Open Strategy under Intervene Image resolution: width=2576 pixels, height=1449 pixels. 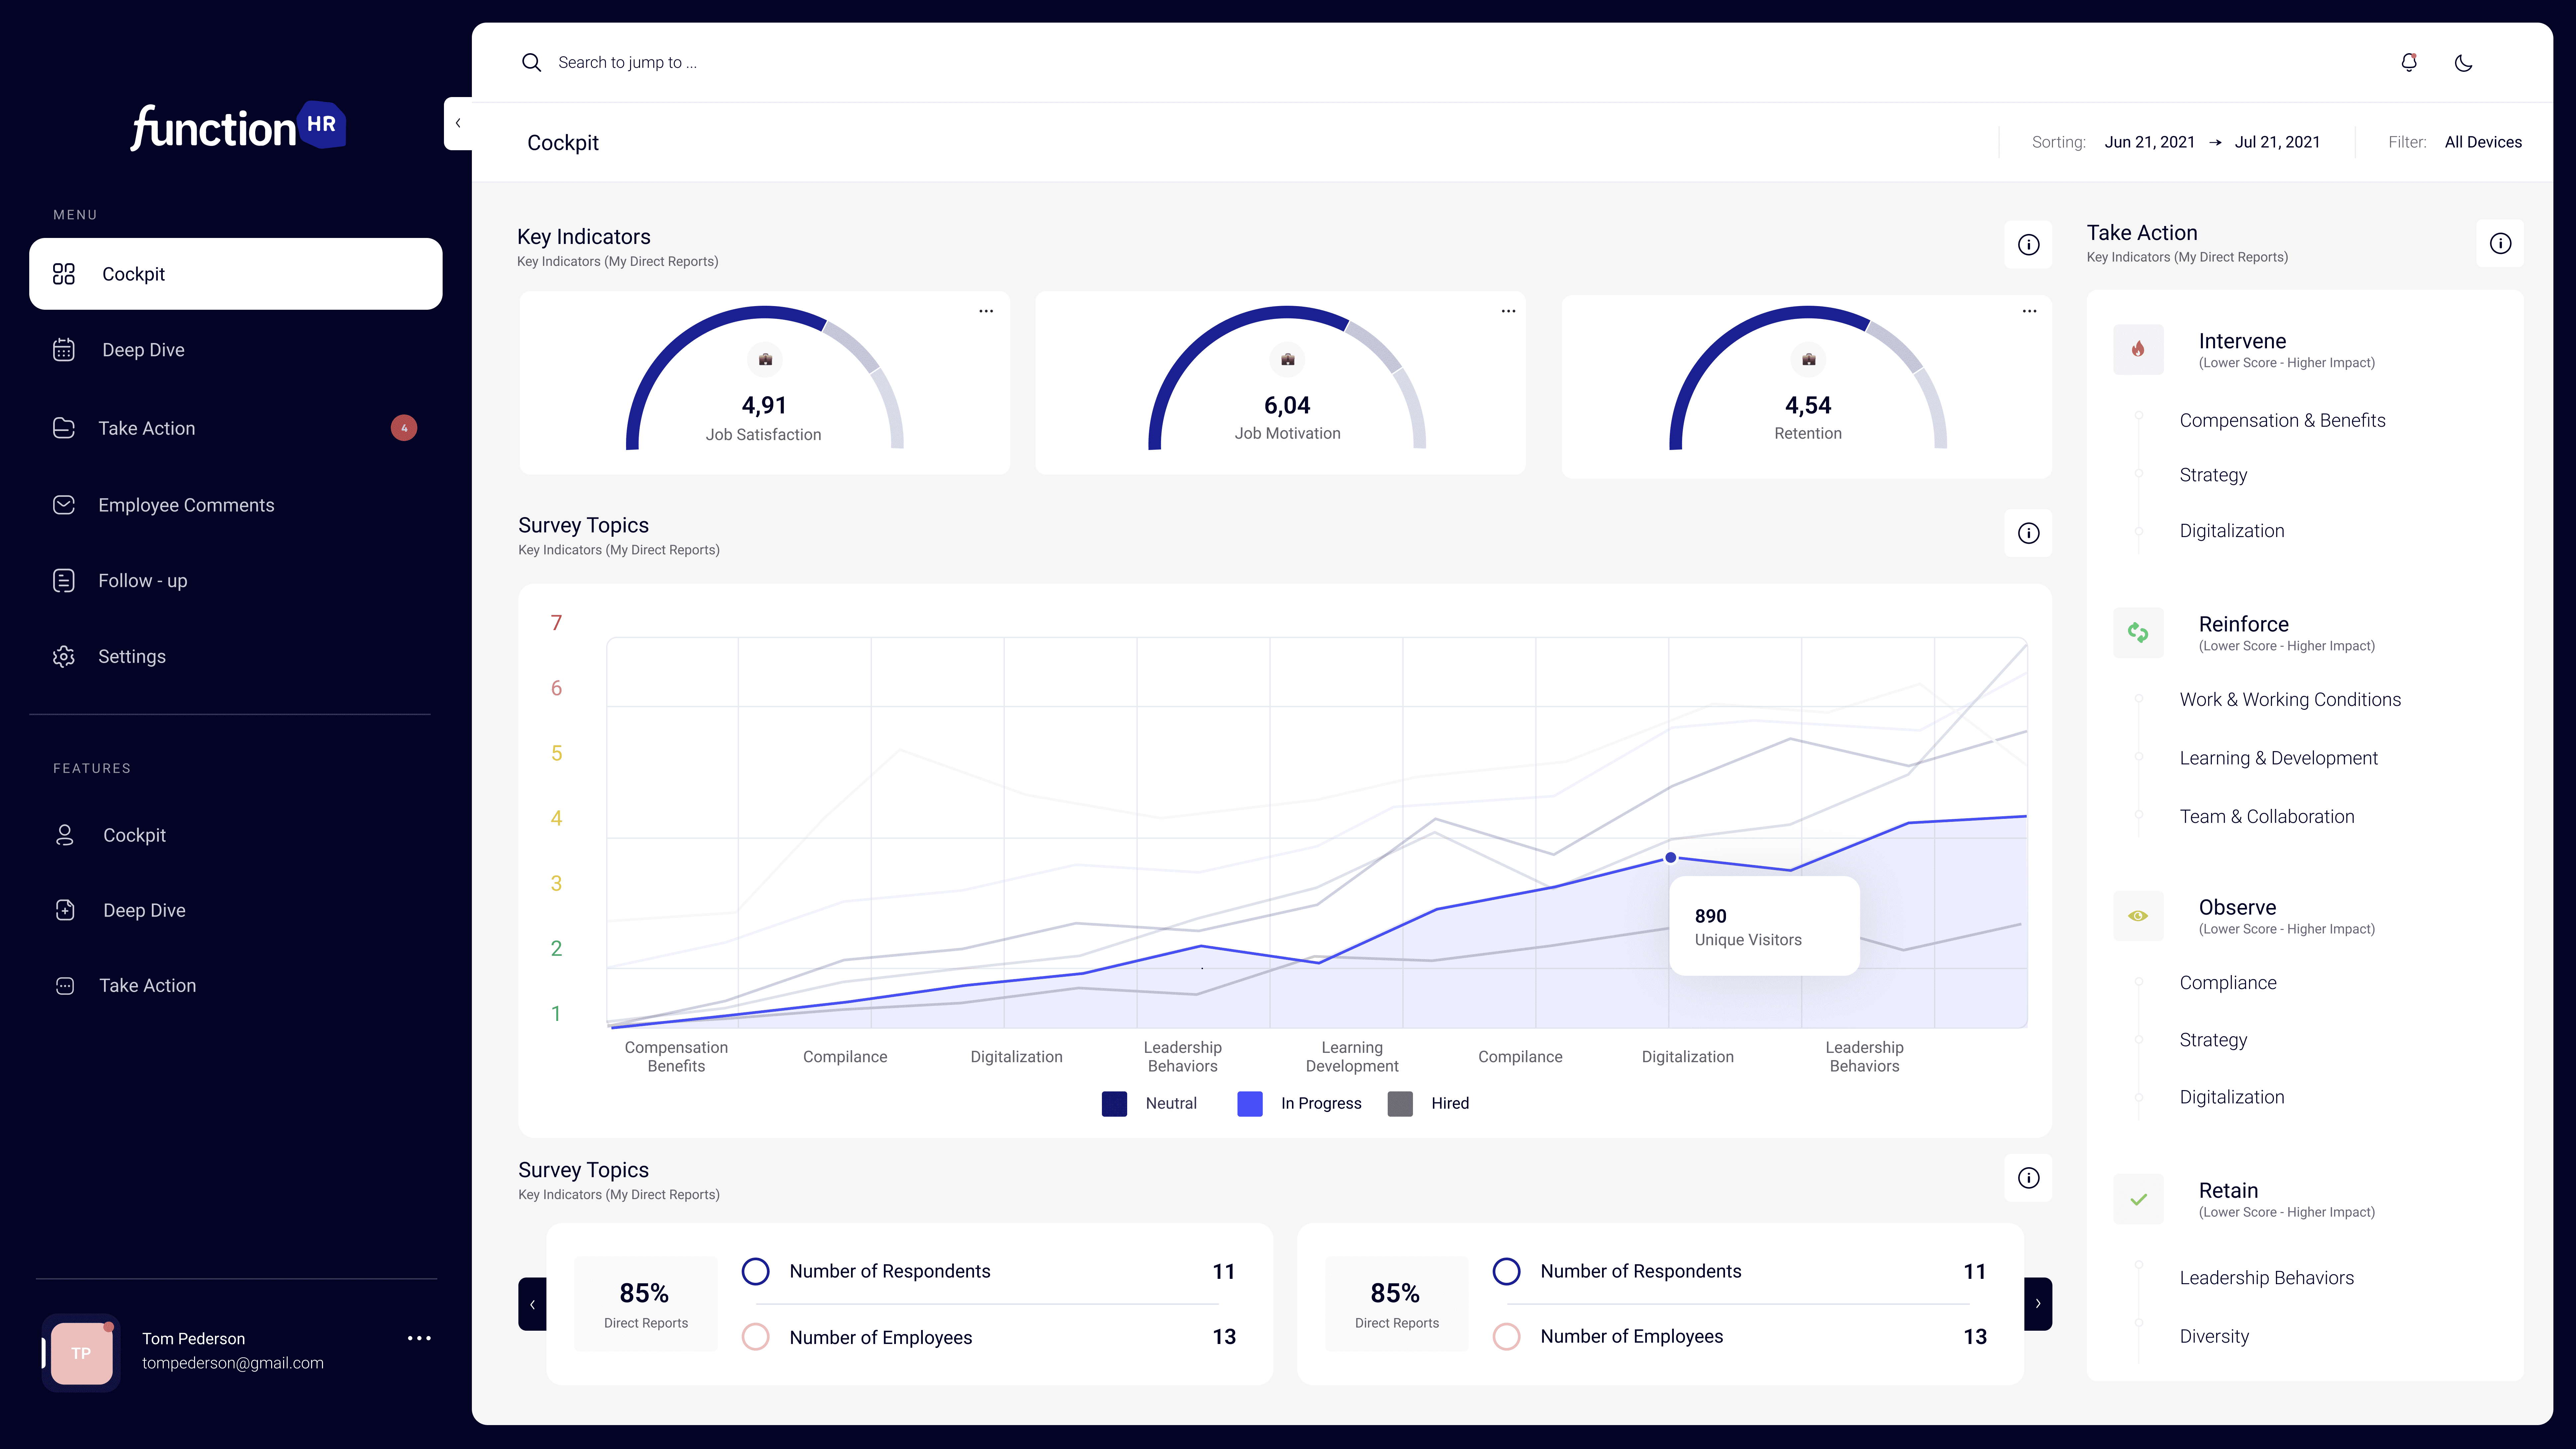(x=2213, y=475)
